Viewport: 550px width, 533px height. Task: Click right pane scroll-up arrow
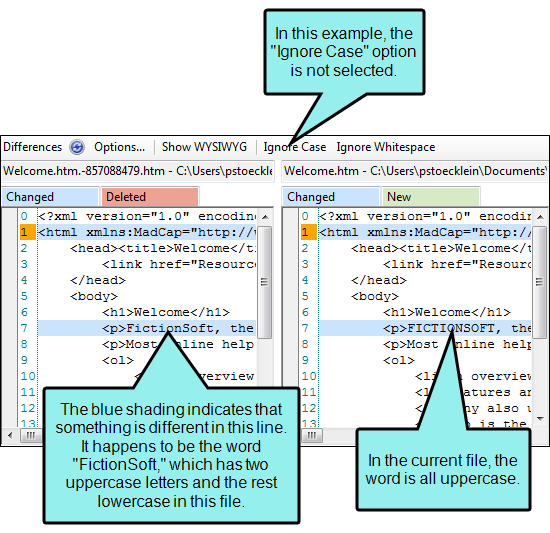click(x=541, y=217)
